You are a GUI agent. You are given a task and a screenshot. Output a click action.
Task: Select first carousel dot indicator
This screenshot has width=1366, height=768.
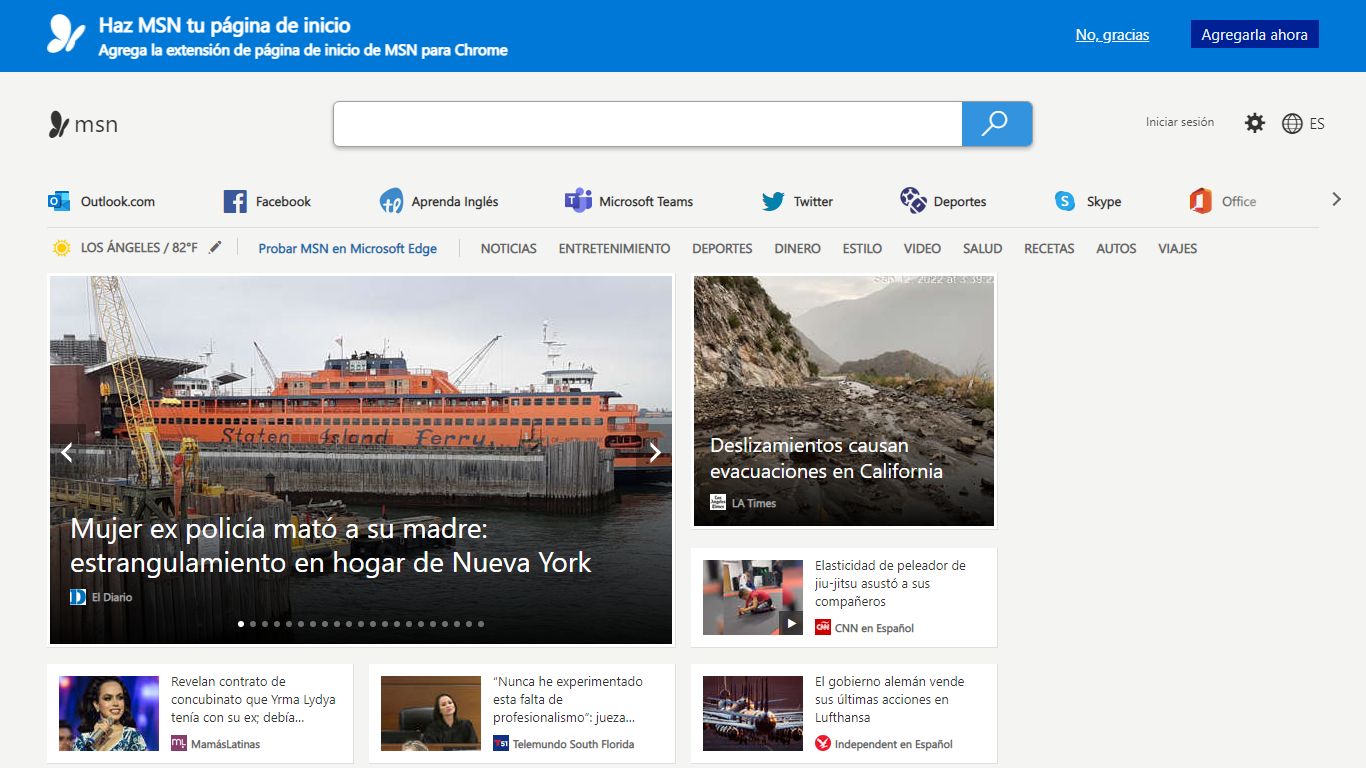tap(241, 624)
